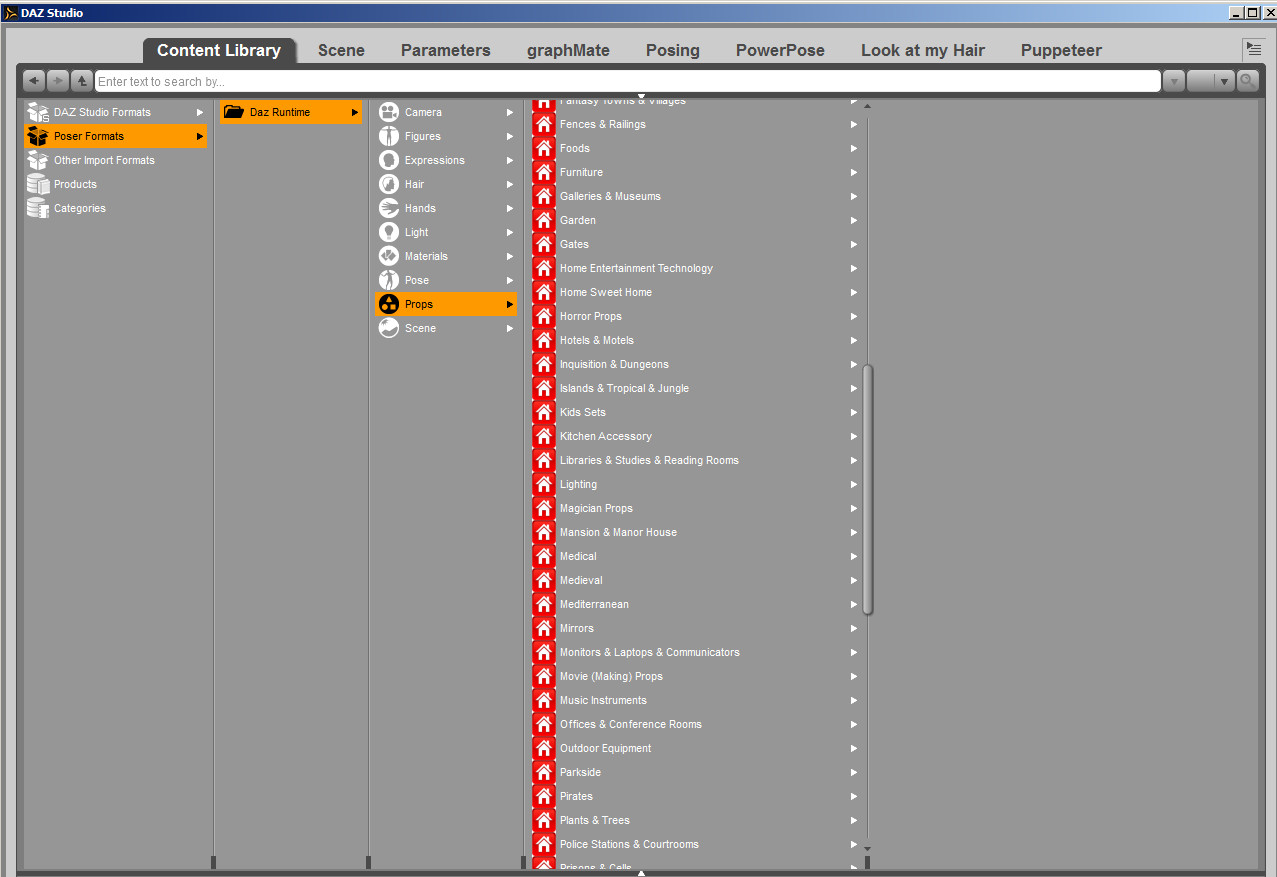Open the Puppeteer tab
The height and width of the screenshot is (877, 1277).
(x=1061, y=50)
